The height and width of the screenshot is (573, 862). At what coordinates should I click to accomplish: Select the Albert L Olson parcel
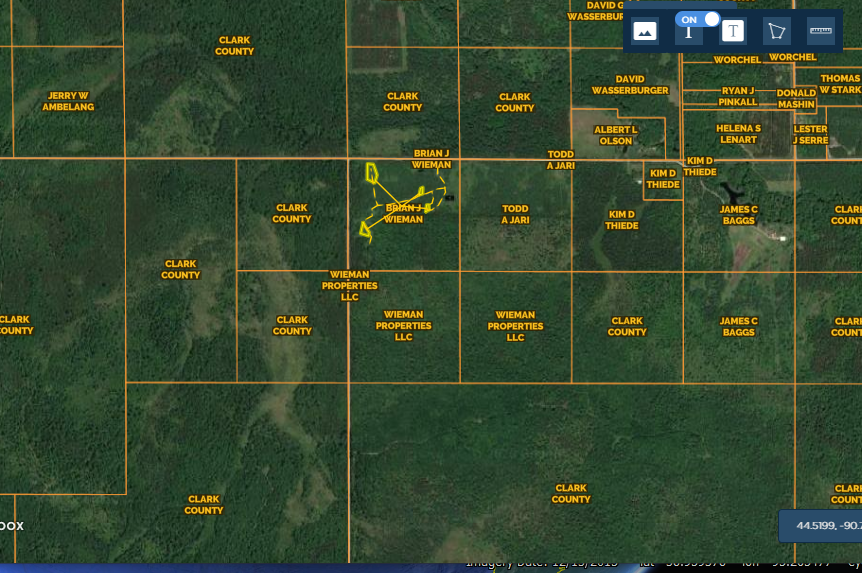point(616,135)
